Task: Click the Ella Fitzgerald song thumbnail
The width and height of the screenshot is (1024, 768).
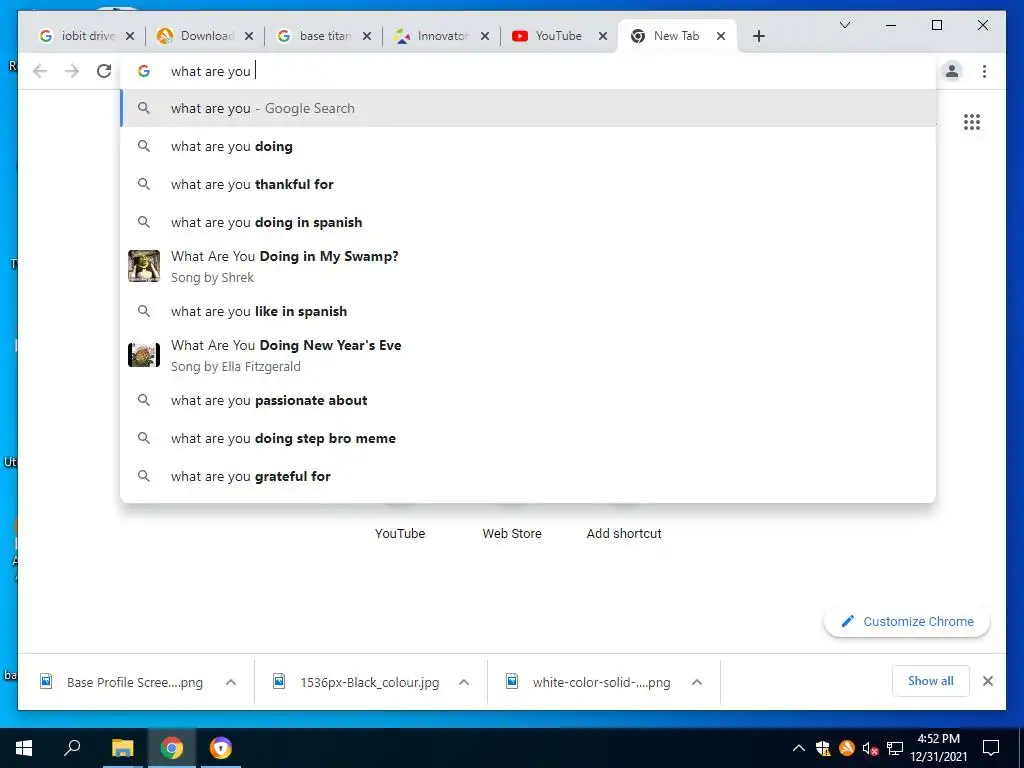Action: [x=144, y=355]
